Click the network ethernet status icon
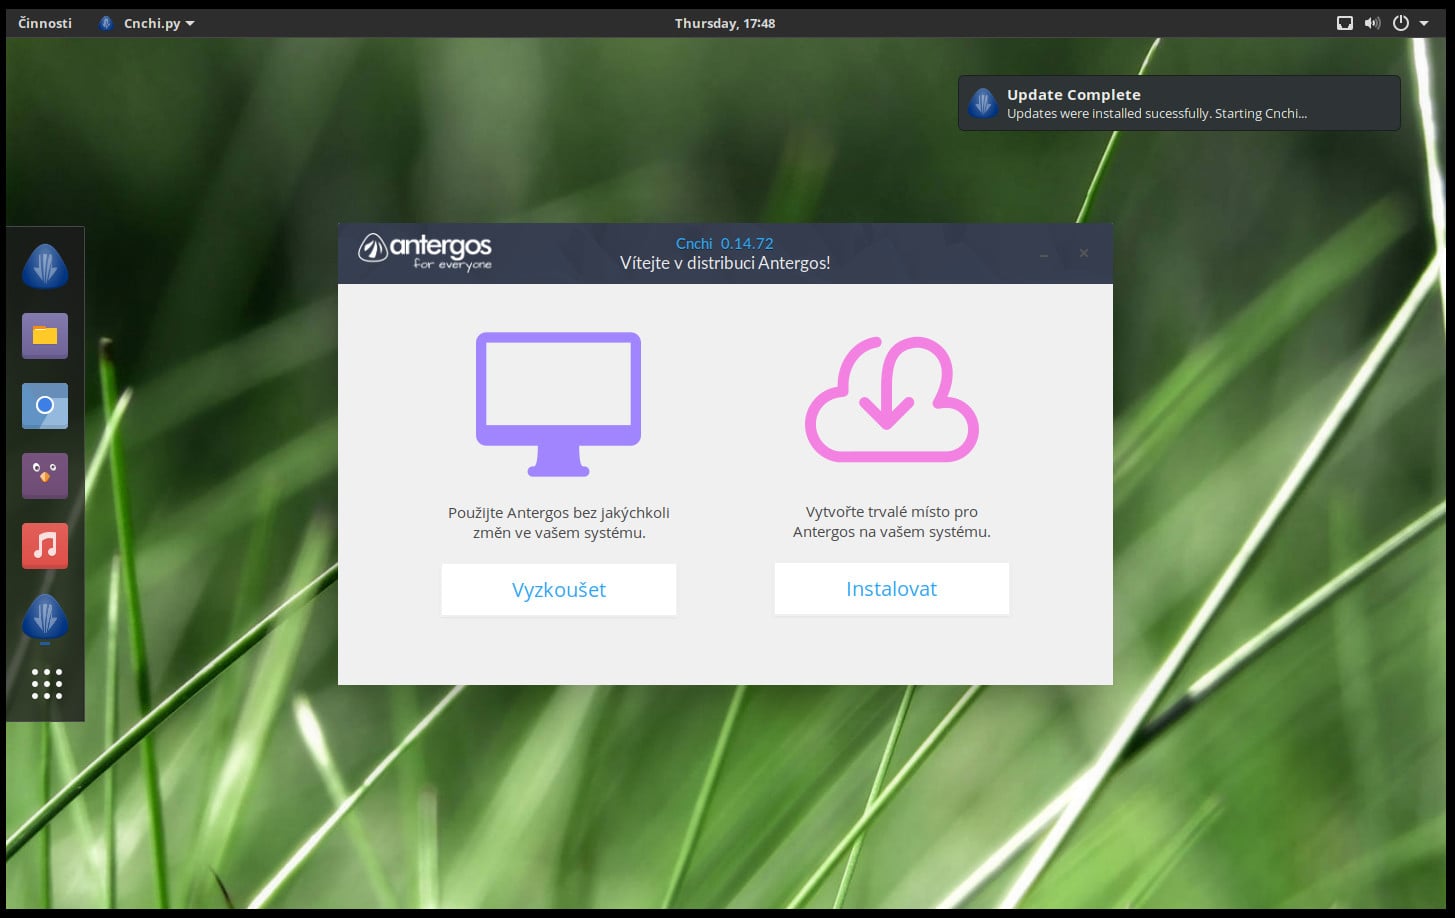This screenshot has height=918, width=1455. tap(1344, 22)
